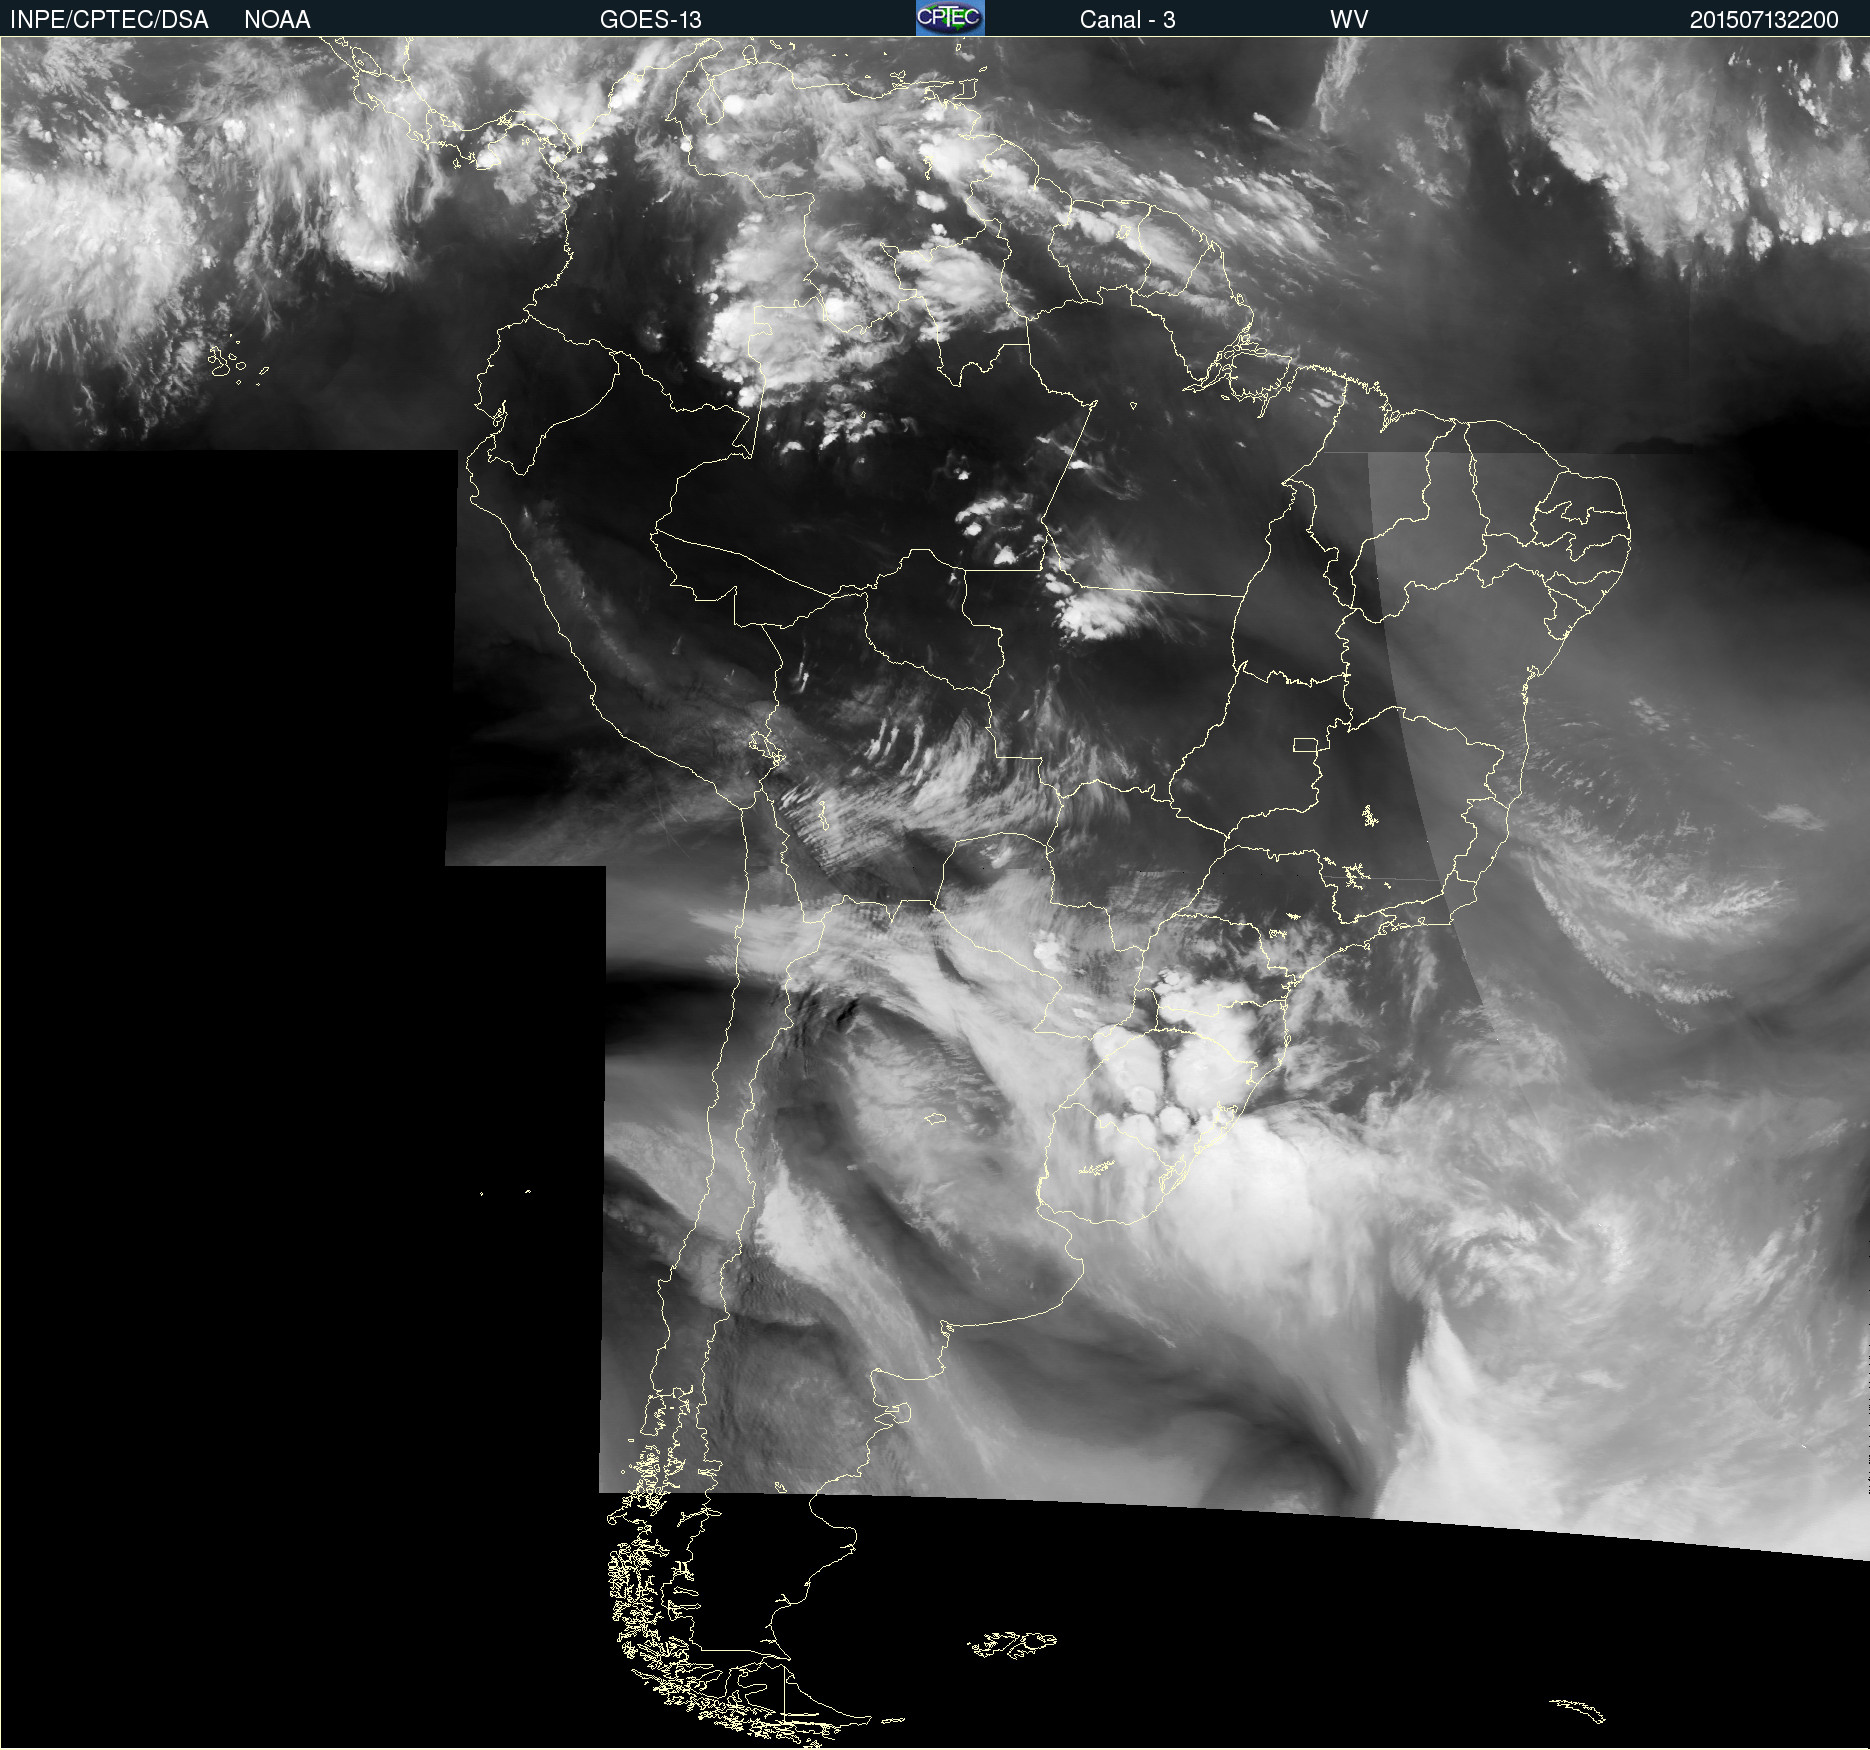The image size is (1870, 1750).
Task: Click the 'Canal - 3' channel label
Action: click(1127, 20)
